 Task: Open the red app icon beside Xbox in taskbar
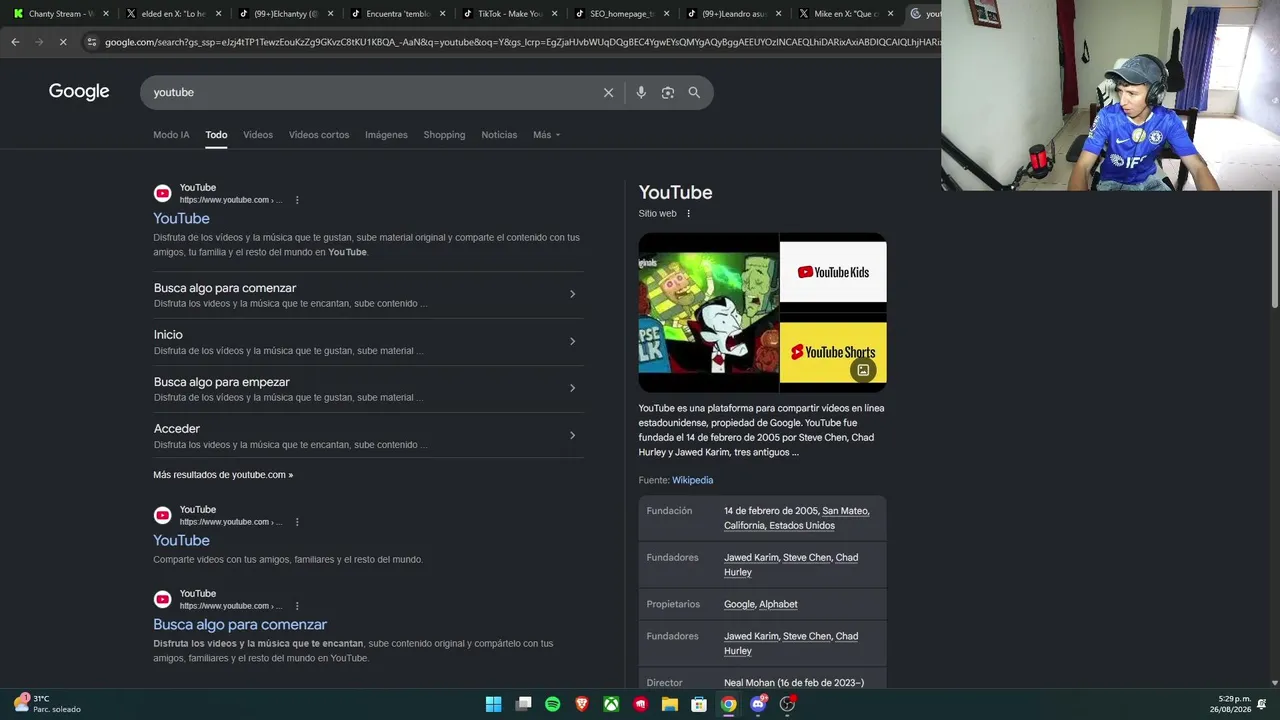[640, 704]
